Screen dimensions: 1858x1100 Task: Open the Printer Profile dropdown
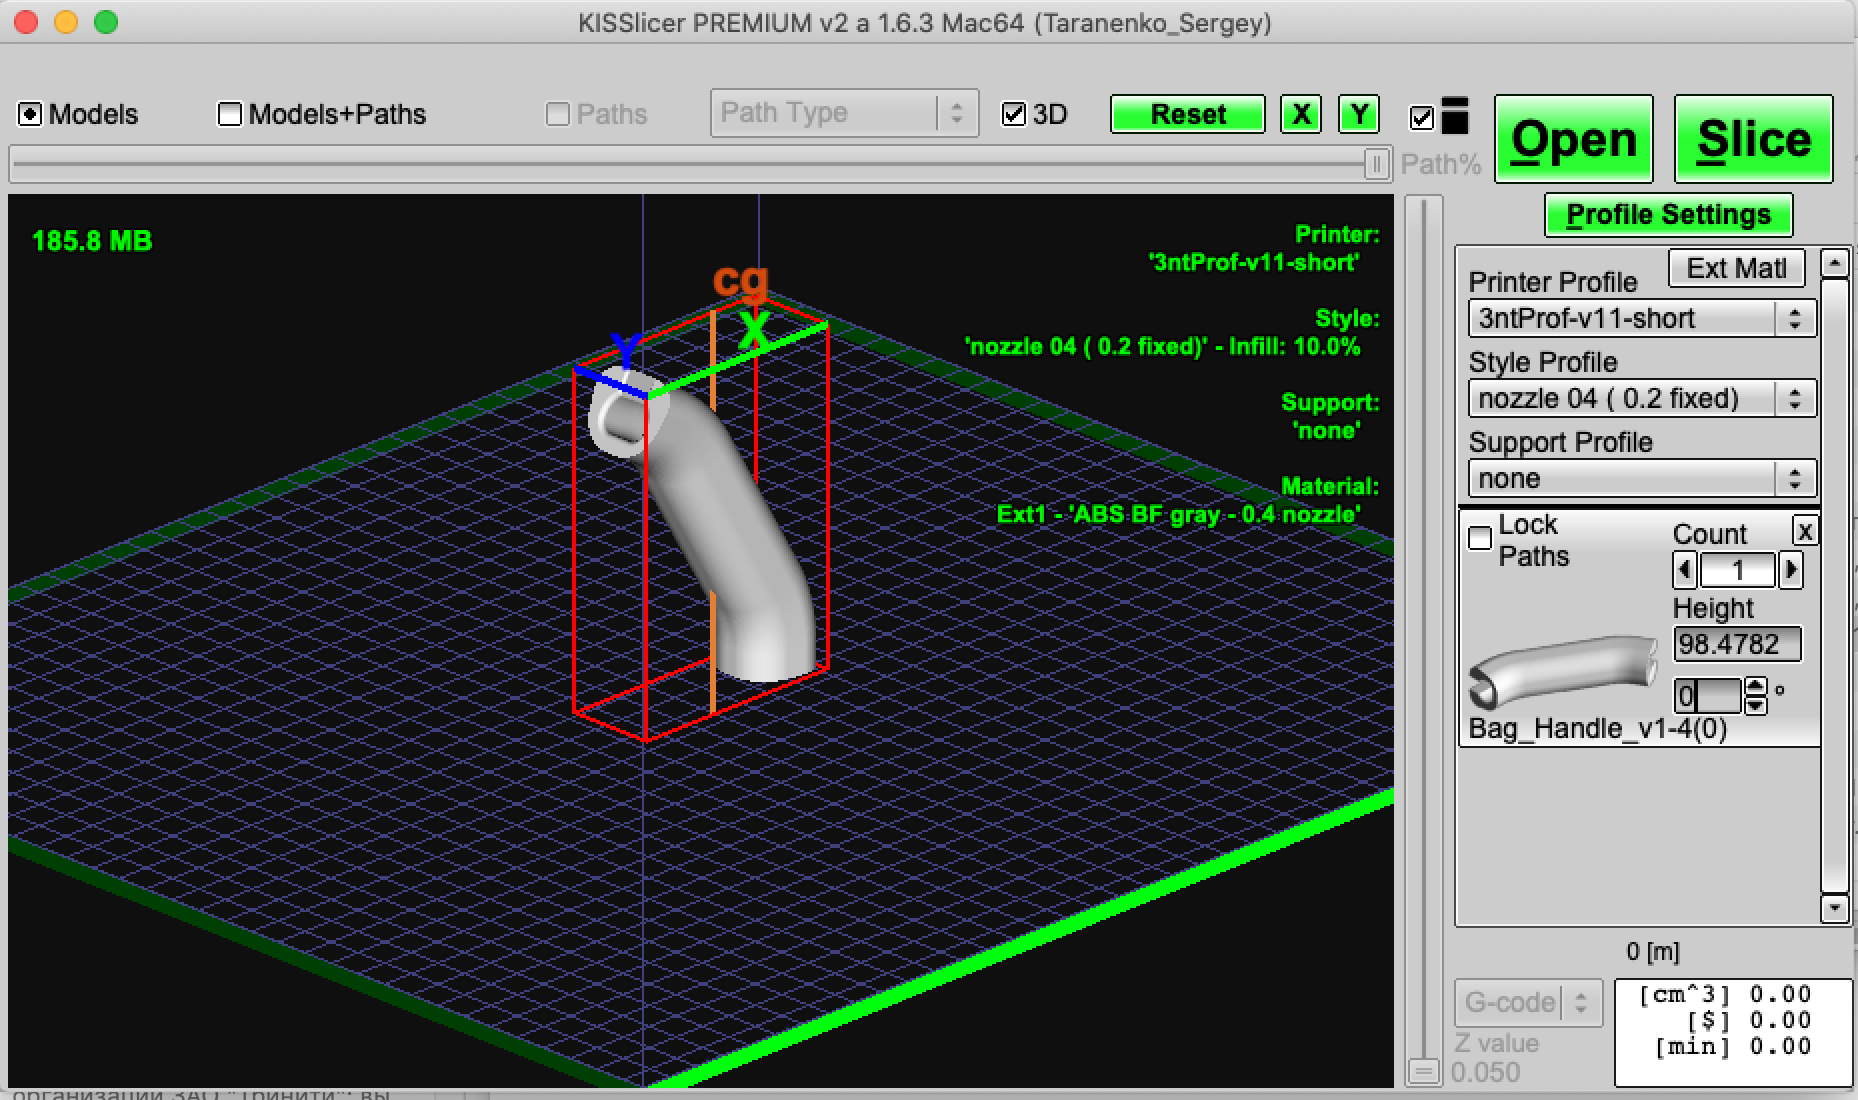coord(1641,319)
